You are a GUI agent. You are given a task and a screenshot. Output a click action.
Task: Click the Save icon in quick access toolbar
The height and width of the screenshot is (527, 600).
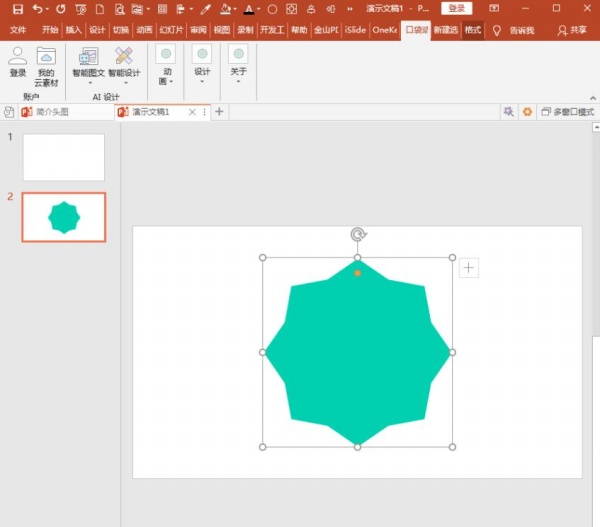click(x=17, y=9)
